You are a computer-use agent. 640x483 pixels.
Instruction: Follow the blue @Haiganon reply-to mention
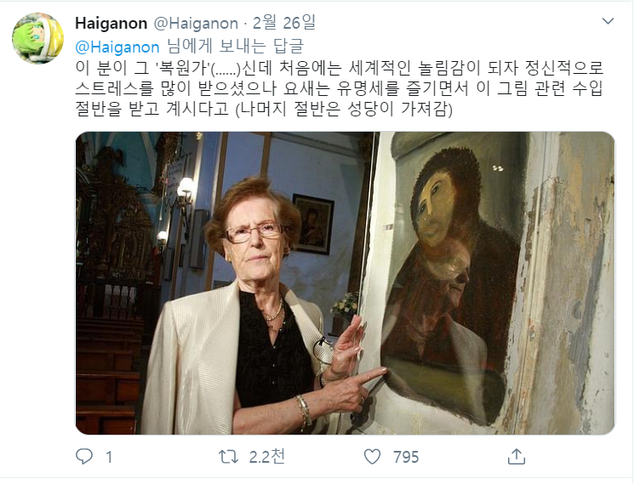(x=117, y=47)
